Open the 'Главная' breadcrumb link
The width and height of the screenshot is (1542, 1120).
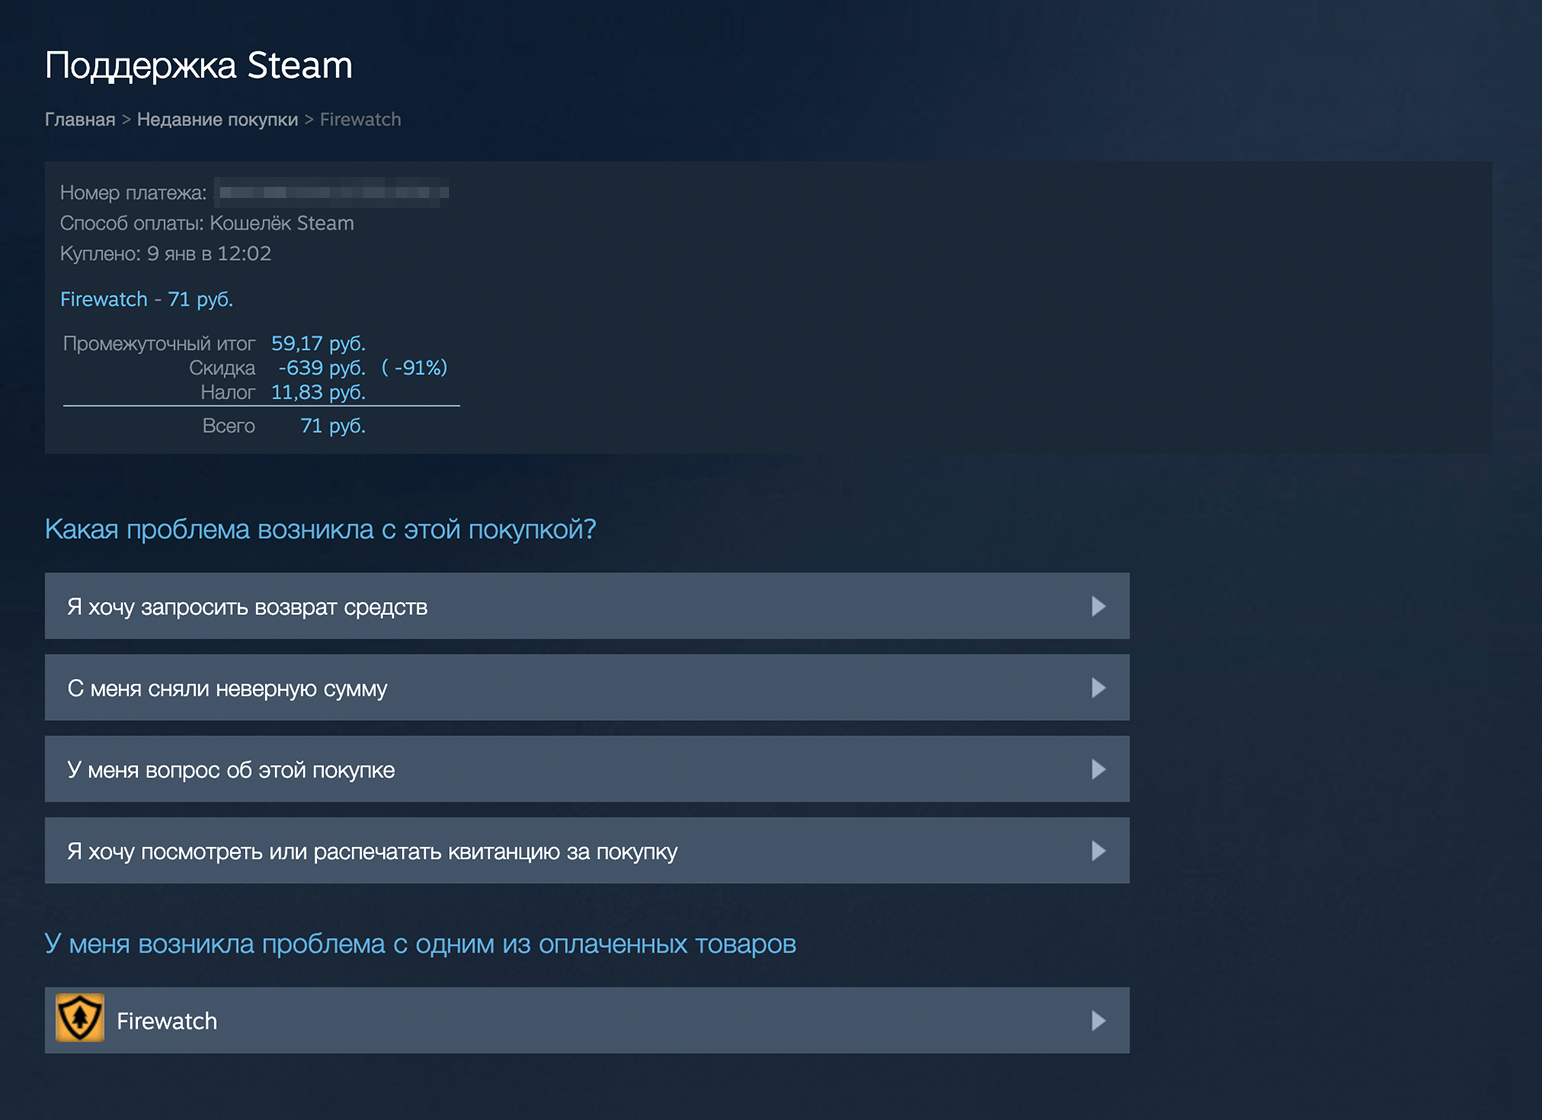[80, 120]
